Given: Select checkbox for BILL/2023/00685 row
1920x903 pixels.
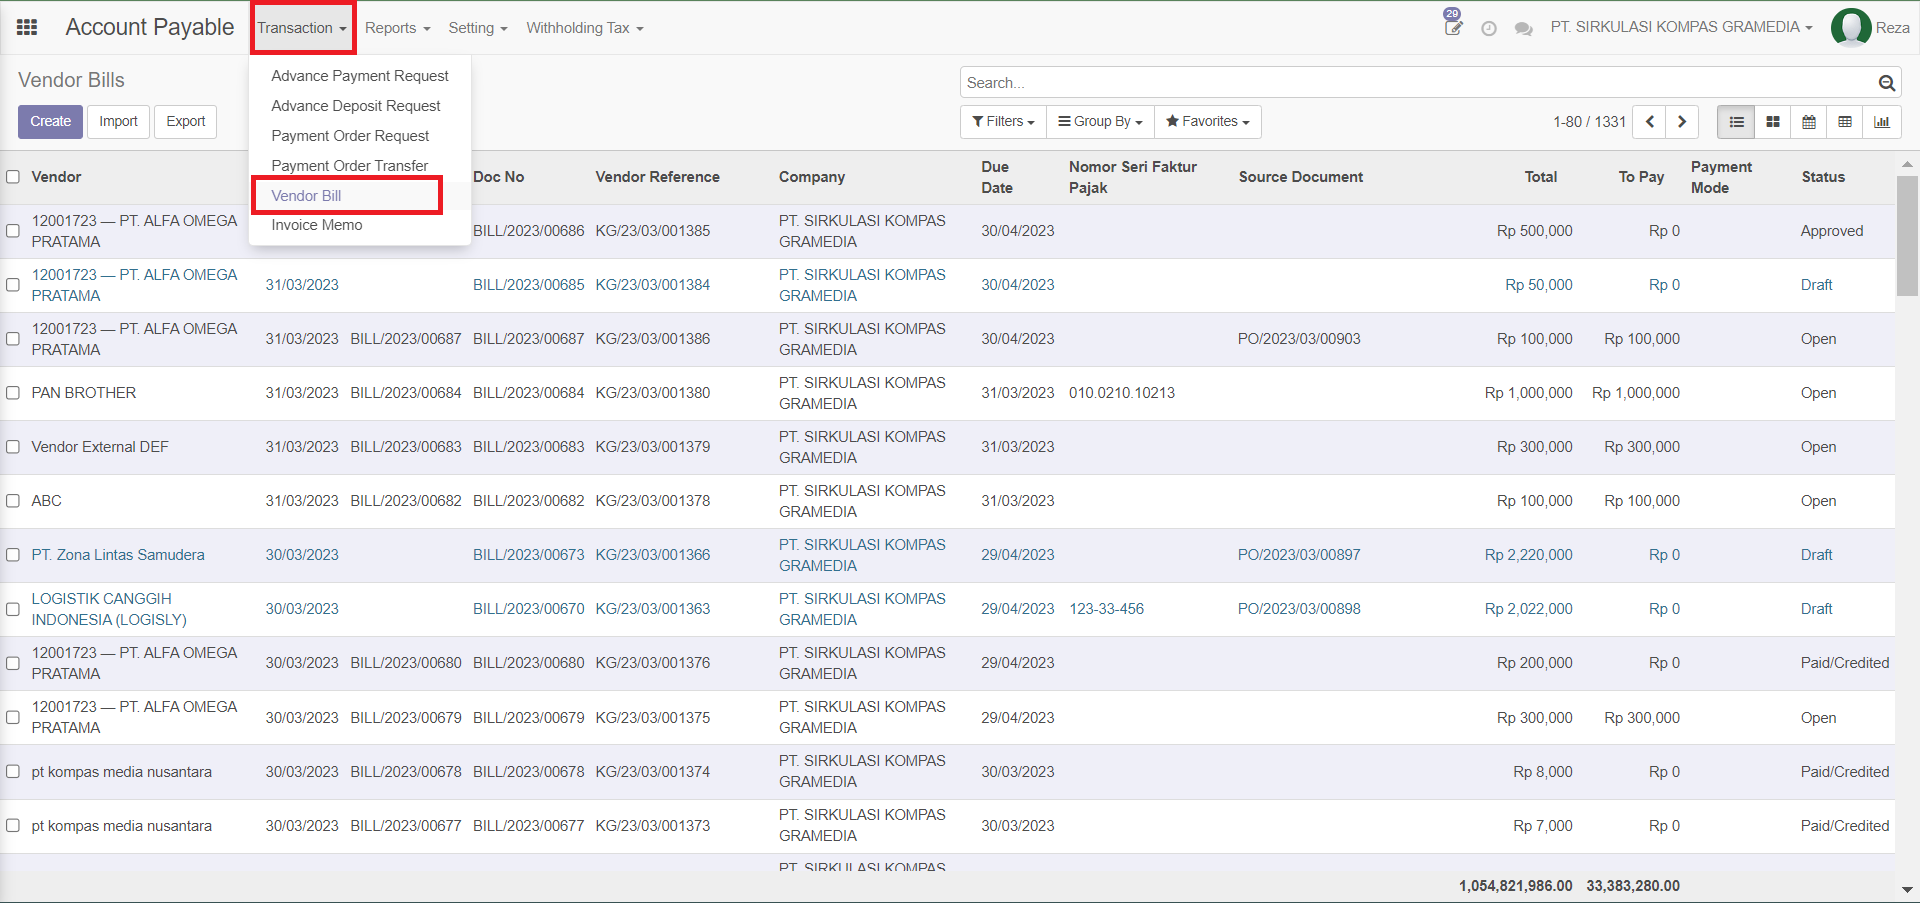Looking at the screenshot, I should coord(13,285).
